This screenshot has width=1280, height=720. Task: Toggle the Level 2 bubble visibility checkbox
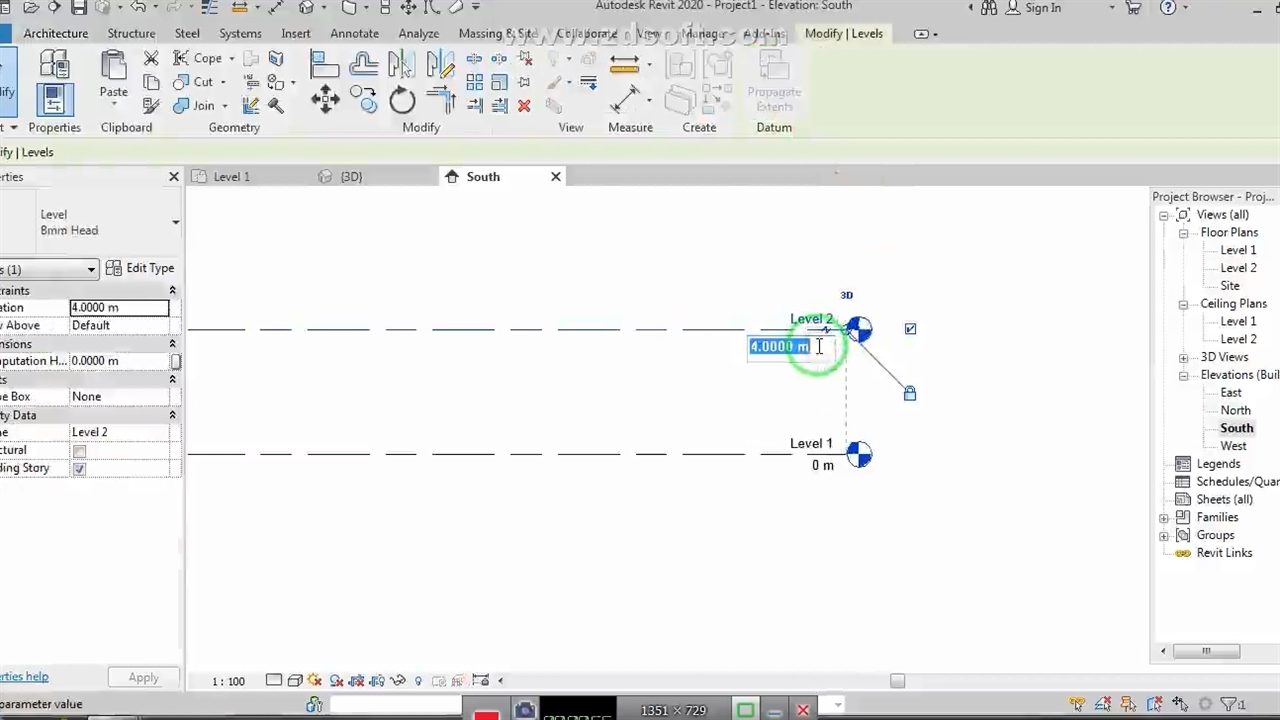click(x=910, y=329)
